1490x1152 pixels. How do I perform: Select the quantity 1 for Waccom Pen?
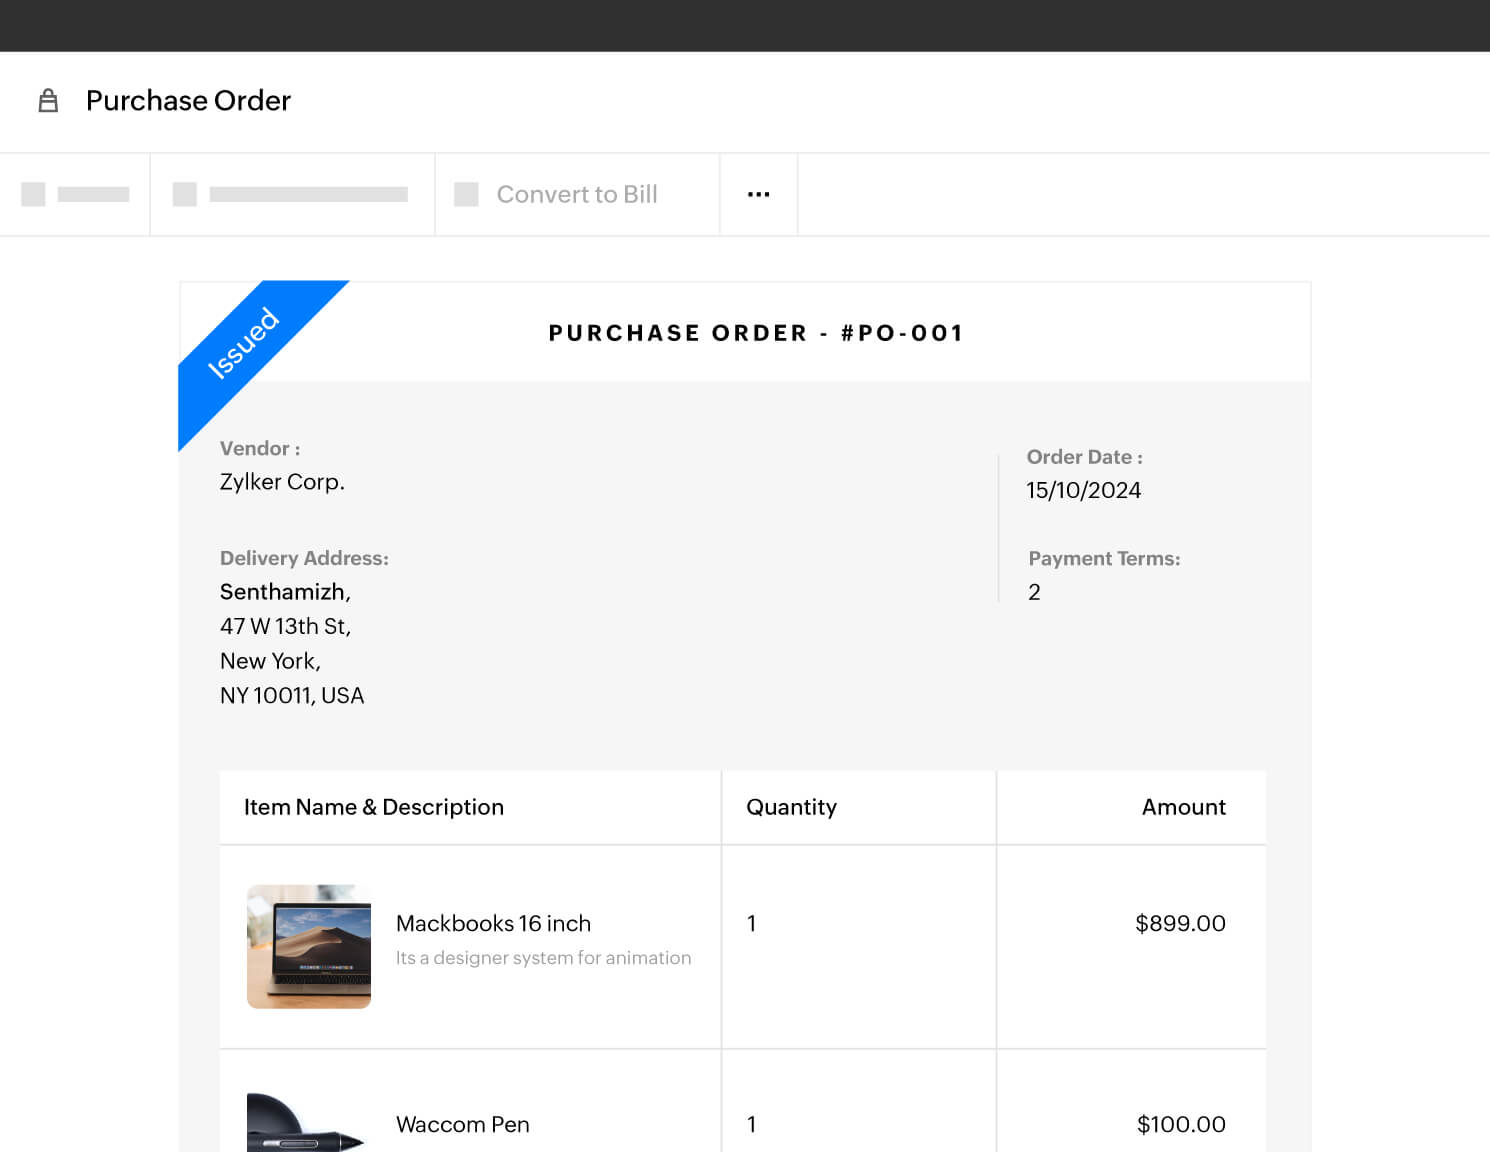(x=751, y=1124)
